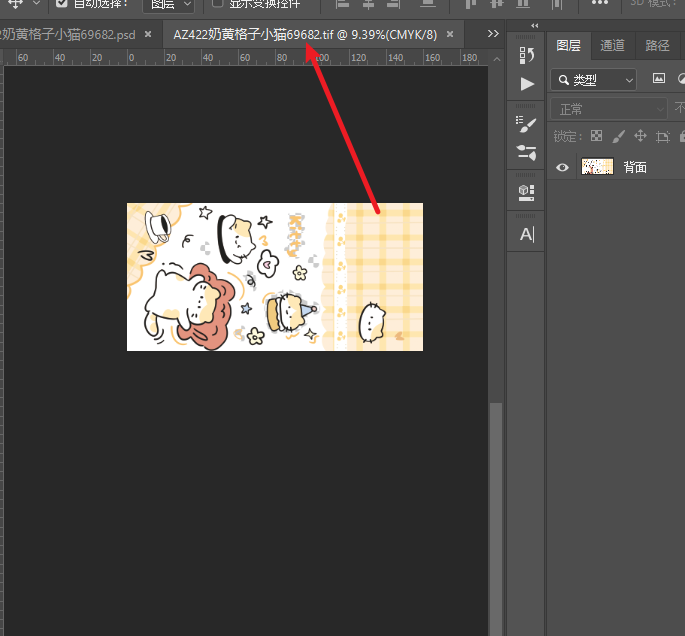Open the 图层 auto-select dropdown

tap(169, 5)
